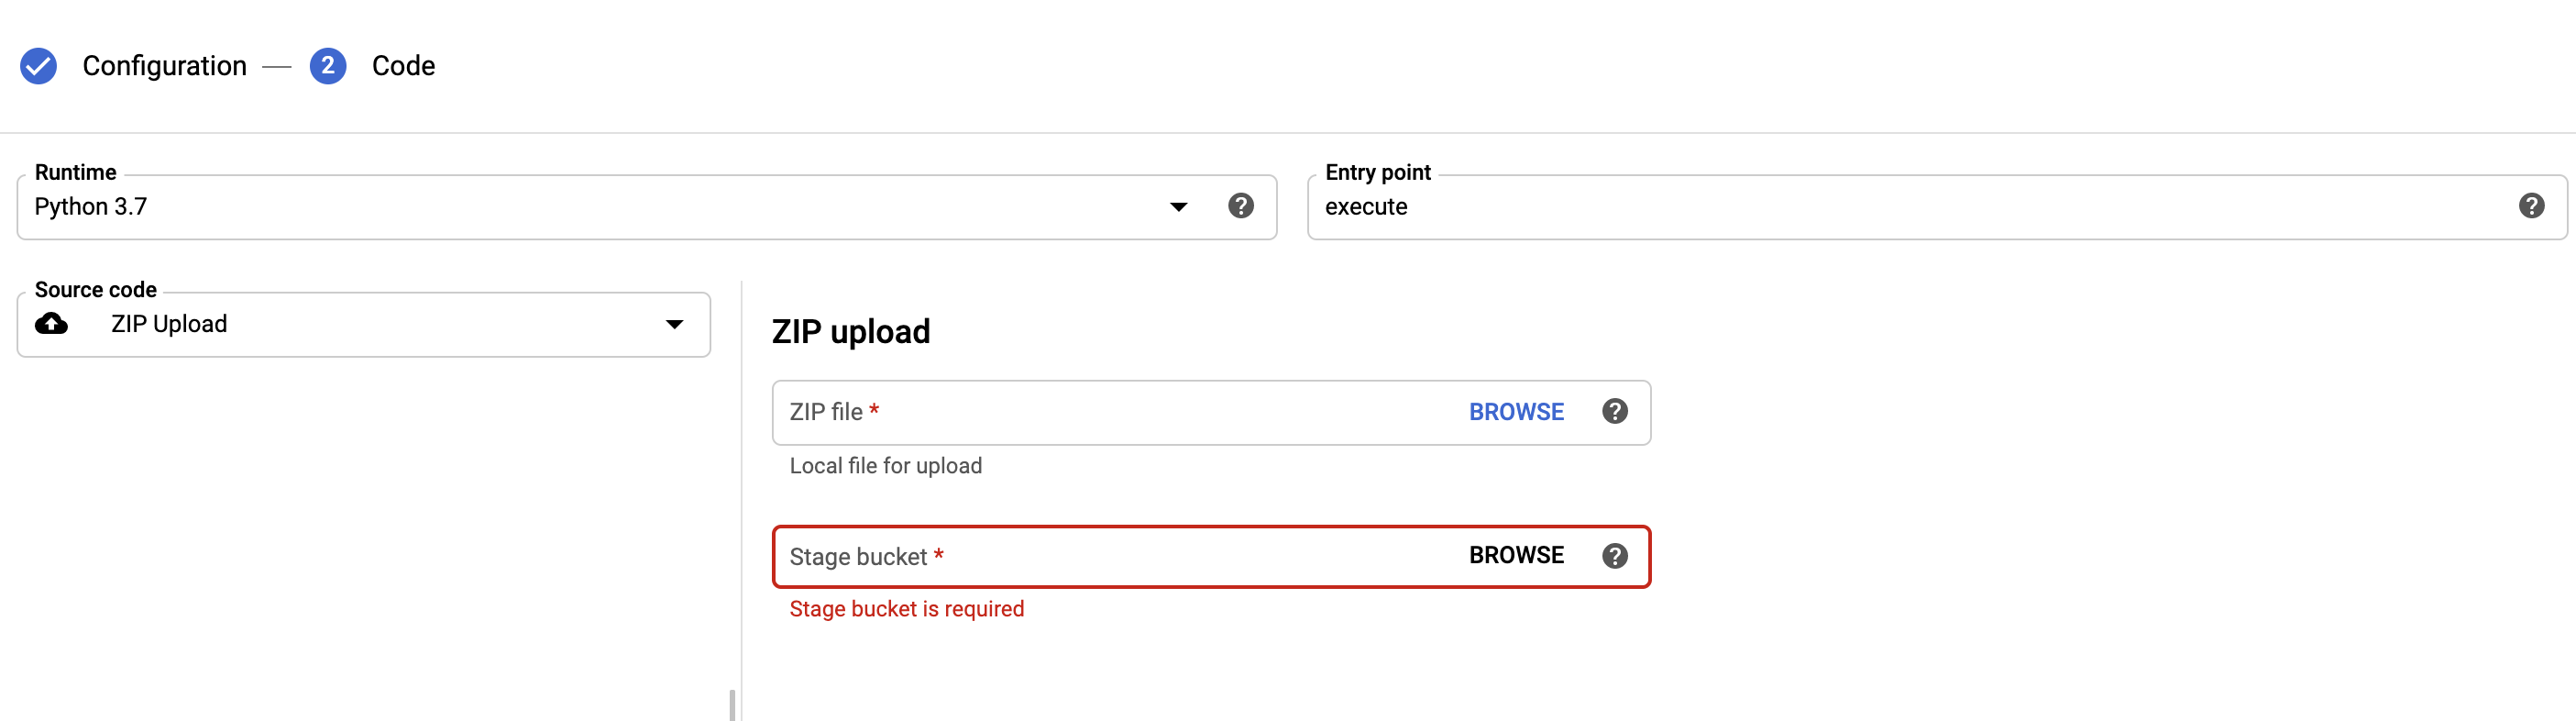Viewport: 2576px width, 721px height.
Task: Click into the ZIP file input field
Action: (x=1115, y=412)
